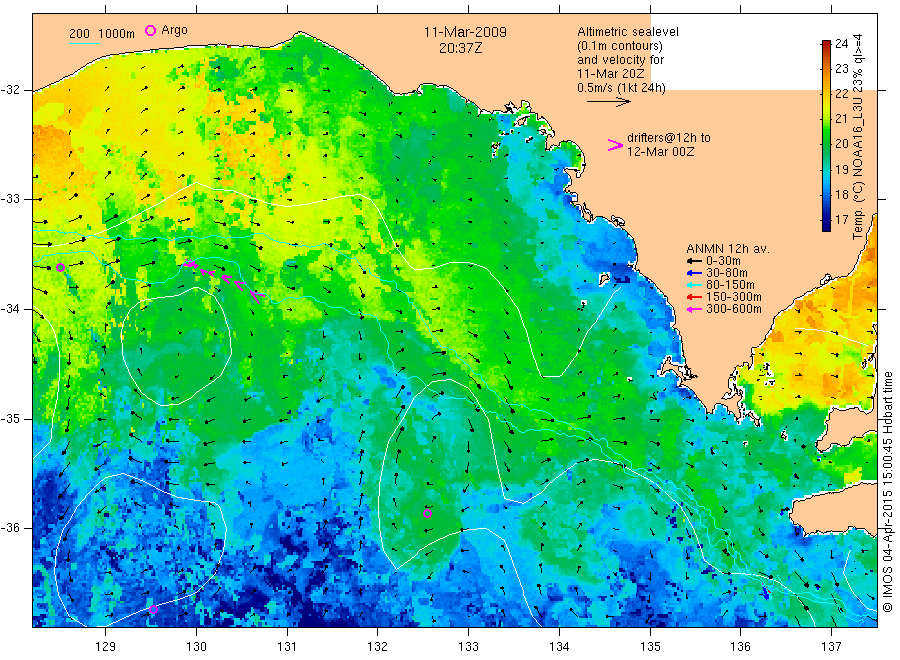The width and height of the screenshot is (900, 660).
Task: Click the Argo float marker near 132.5, -36
Action: coord(428,514)
